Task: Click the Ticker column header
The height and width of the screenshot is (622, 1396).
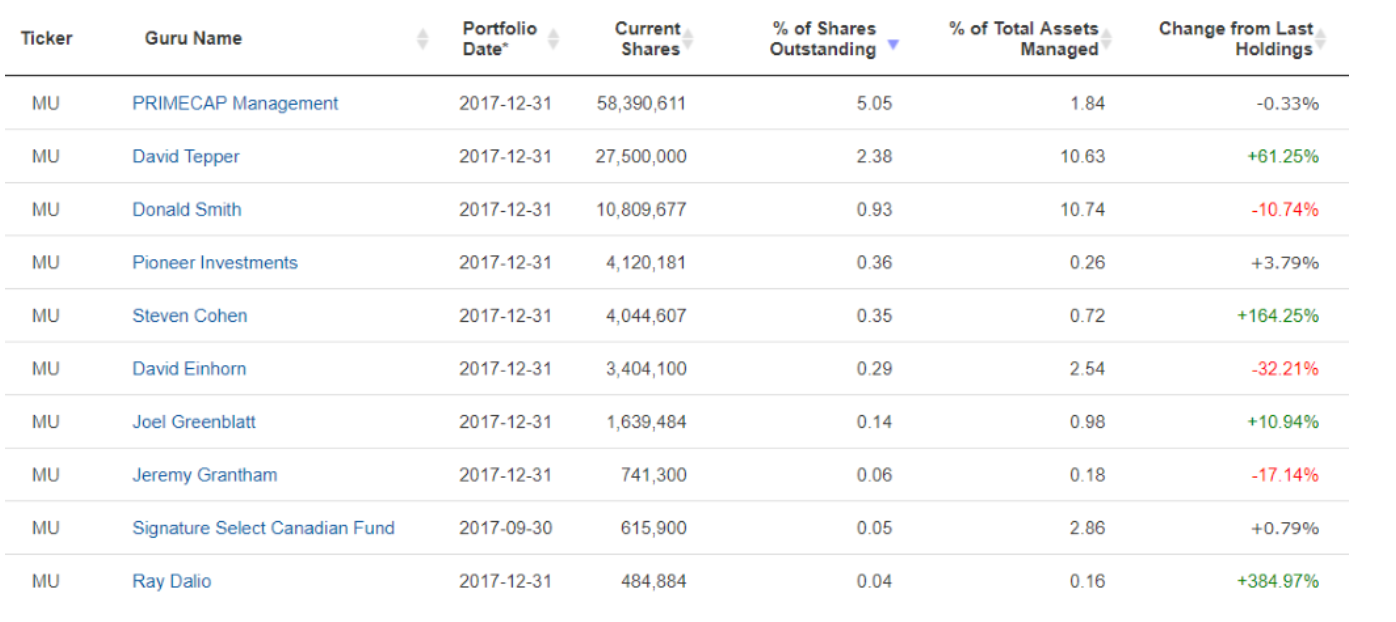Action: (x=46, y=38)
